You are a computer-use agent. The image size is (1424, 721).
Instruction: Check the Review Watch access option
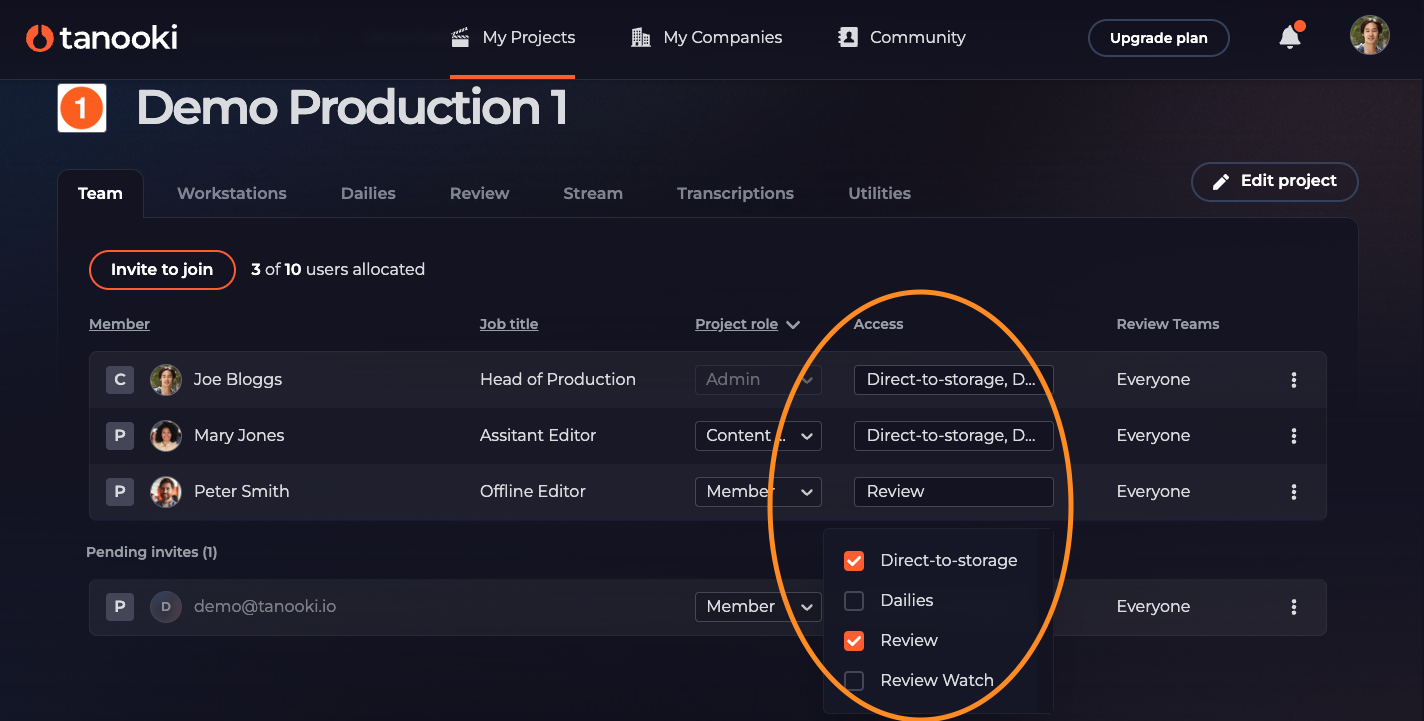[x=854, y=681]
